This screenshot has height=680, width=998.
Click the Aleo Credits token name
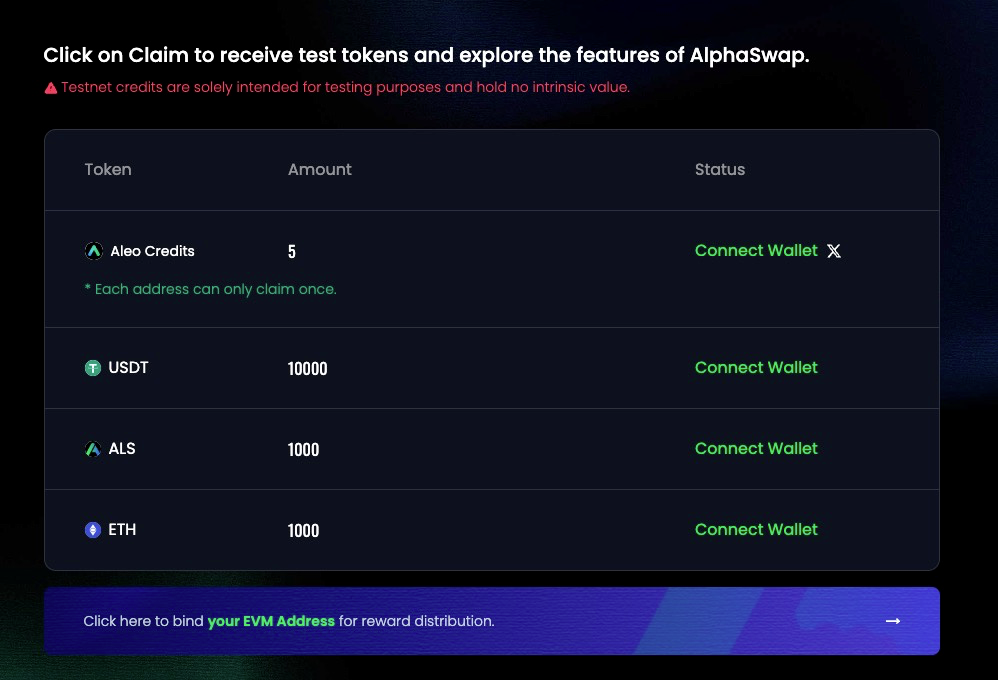coord(153,251)
